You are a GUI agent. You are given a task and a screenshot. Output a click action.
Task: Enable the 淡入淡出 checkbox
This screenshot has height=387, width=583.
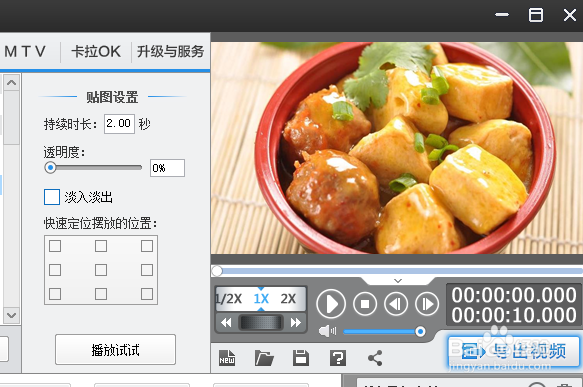(52, 197)
